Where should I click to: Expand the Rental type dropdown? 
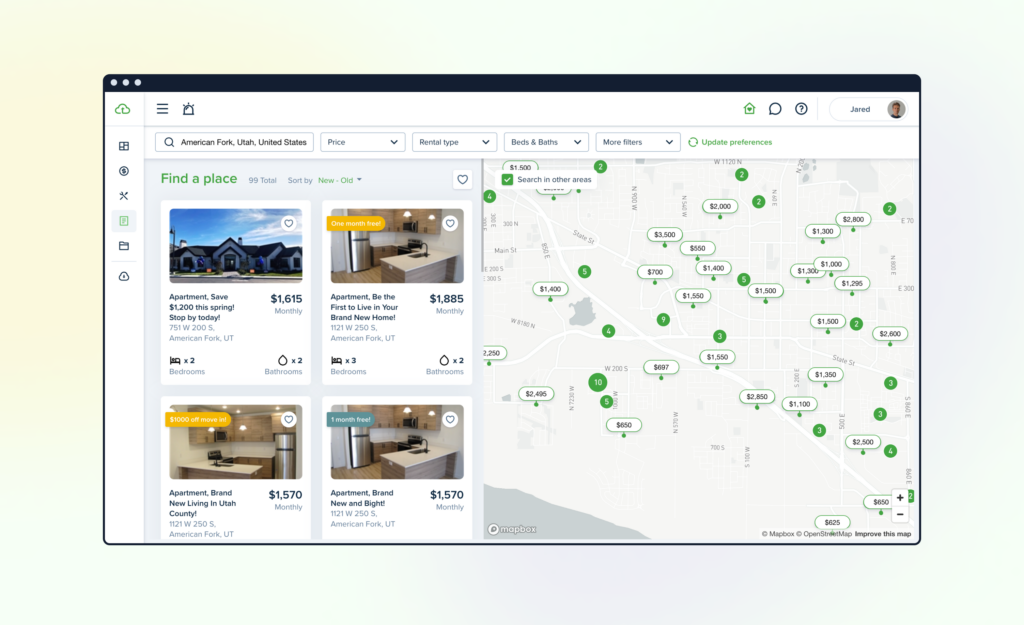pos(455,142)
